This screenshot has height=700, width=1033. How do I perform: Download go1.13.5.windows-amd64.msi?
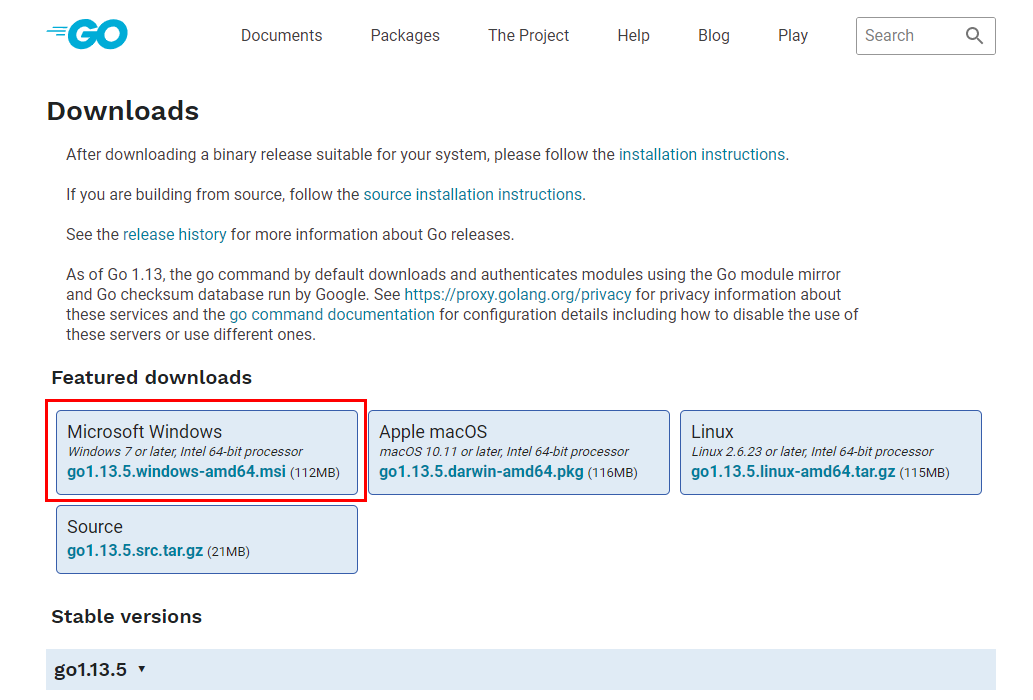pyautogui.click(x=177, y=471)
